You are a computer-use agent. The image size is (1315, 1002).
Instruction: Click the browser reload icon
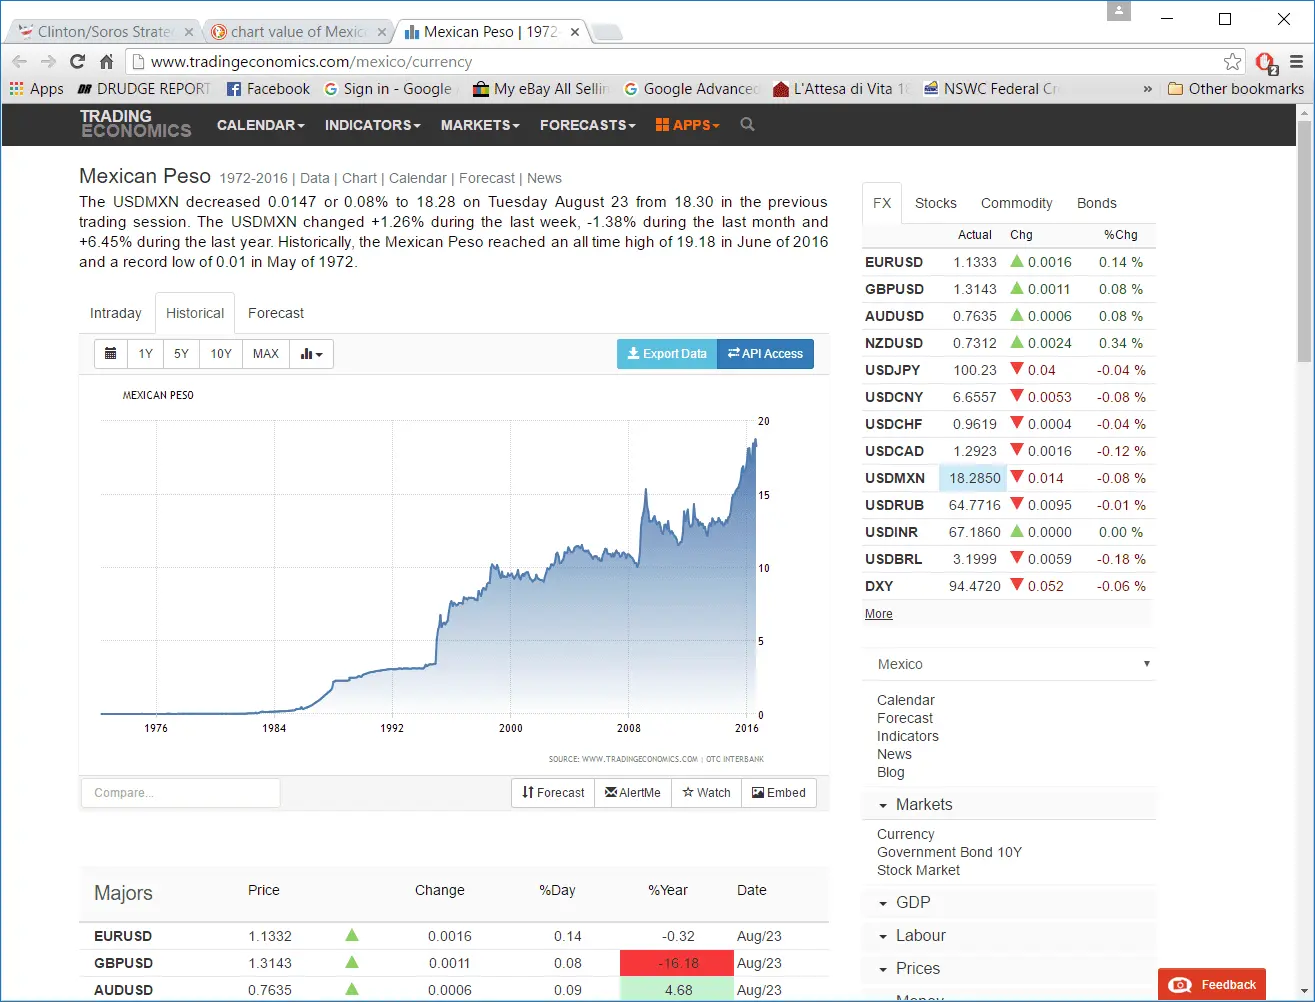[77, 62]
